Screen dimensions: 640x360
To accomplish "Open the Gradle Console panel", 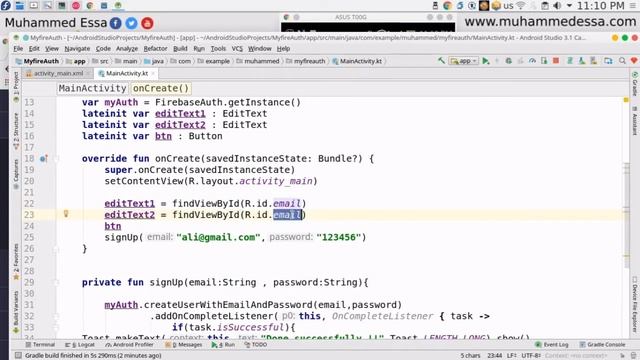I will pos(602,345).
